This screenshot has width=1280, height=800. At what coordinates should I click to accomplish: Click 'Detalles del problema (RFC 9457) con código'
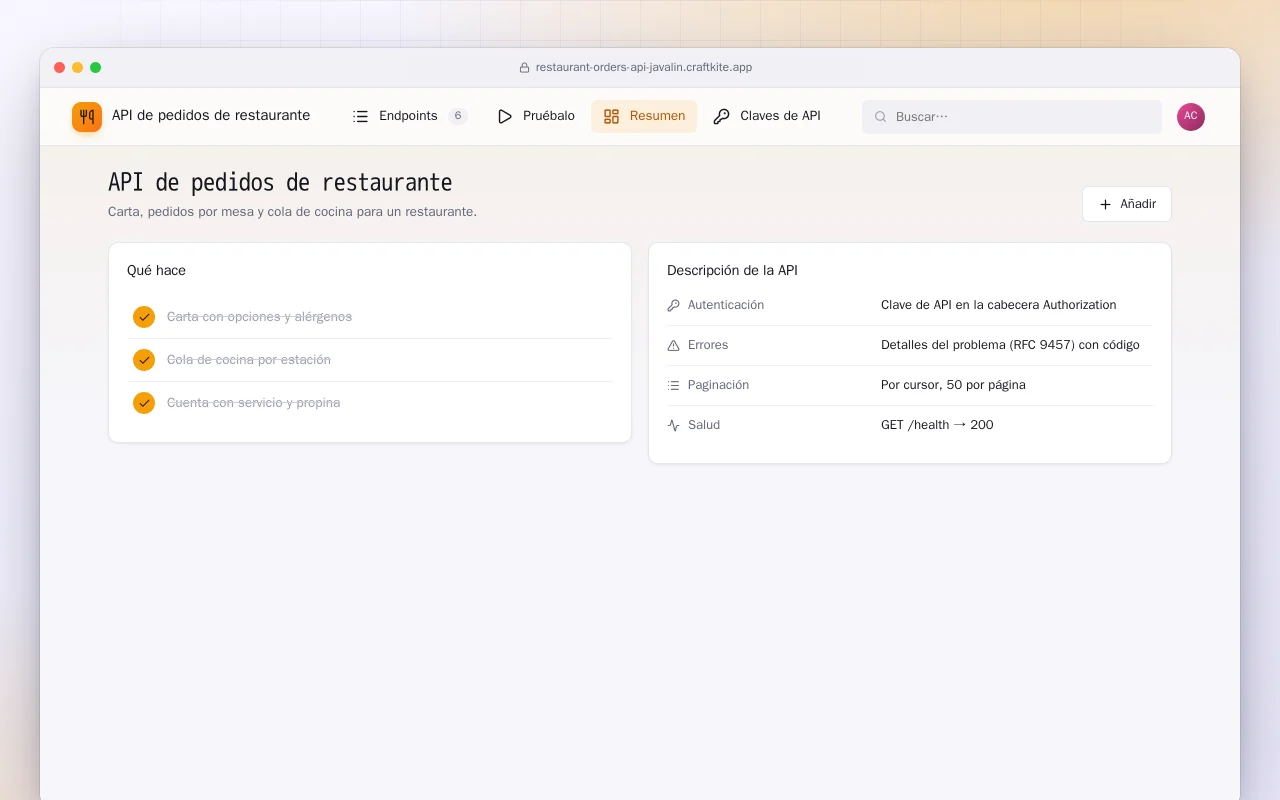[1010, 345]
